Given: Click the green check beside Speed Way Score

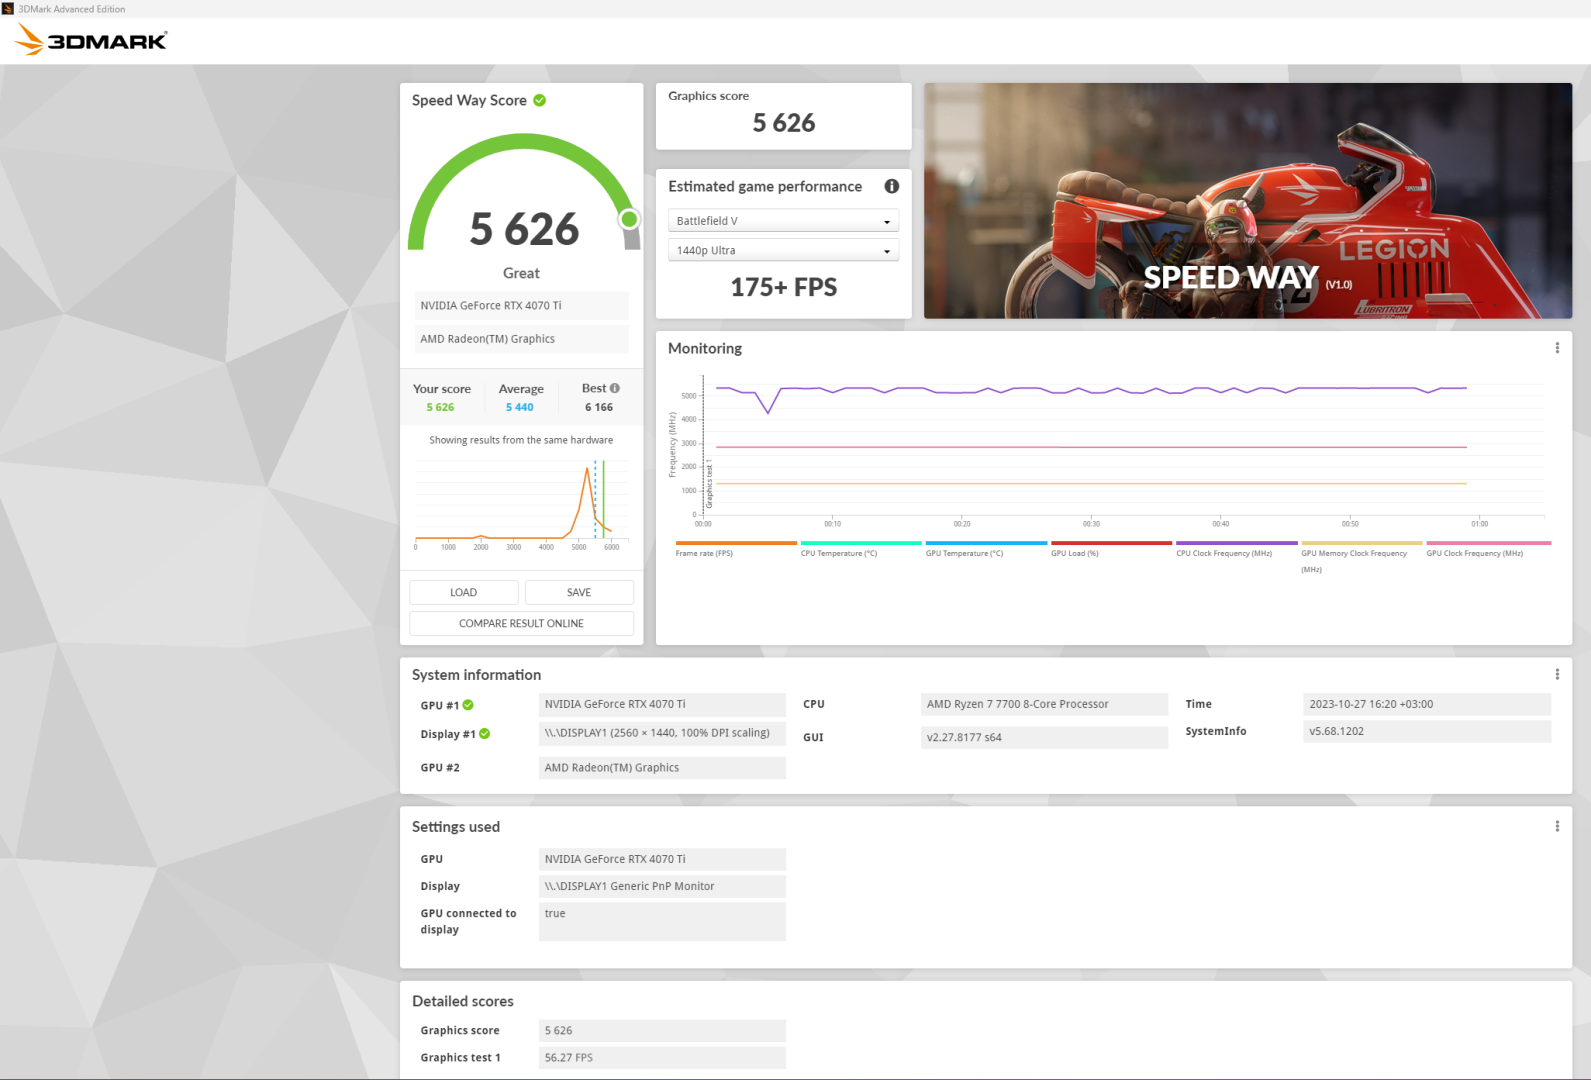Looking at the screenshot, I should click(x=540, y=100).
